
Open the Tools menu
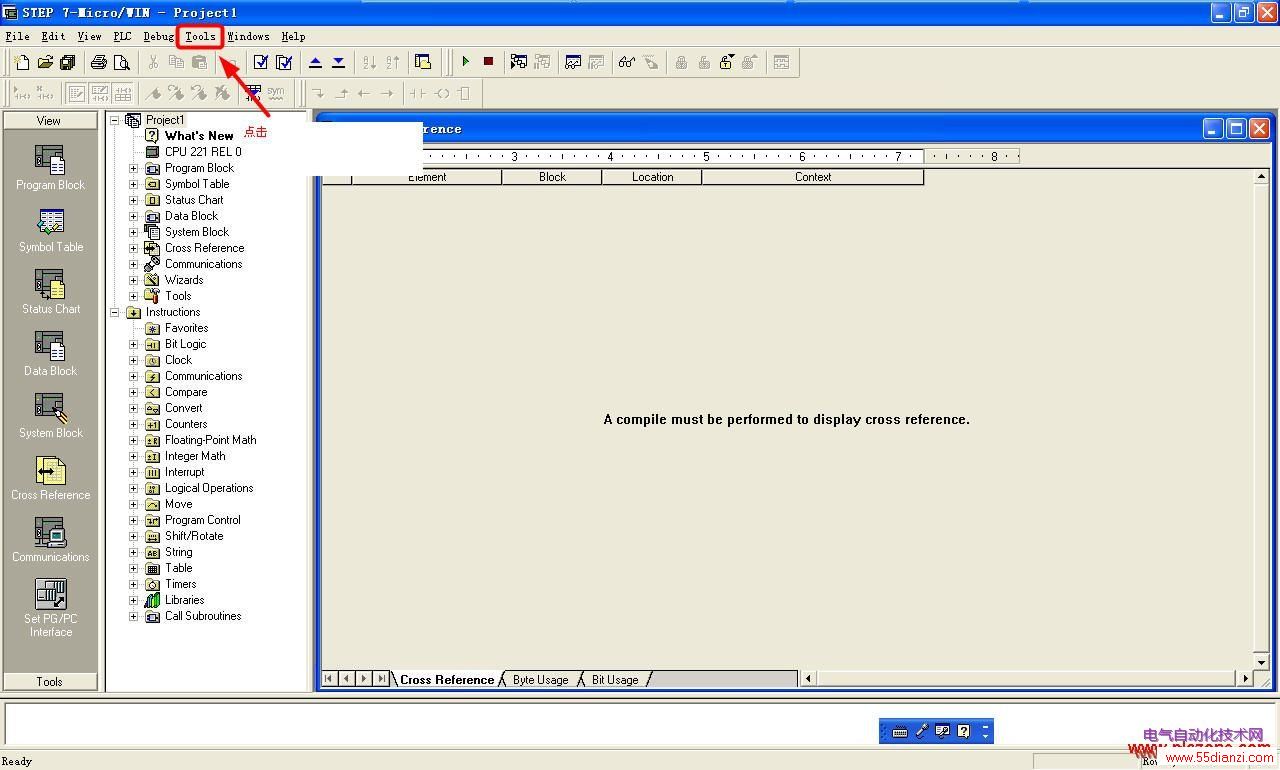click(200, 37)
